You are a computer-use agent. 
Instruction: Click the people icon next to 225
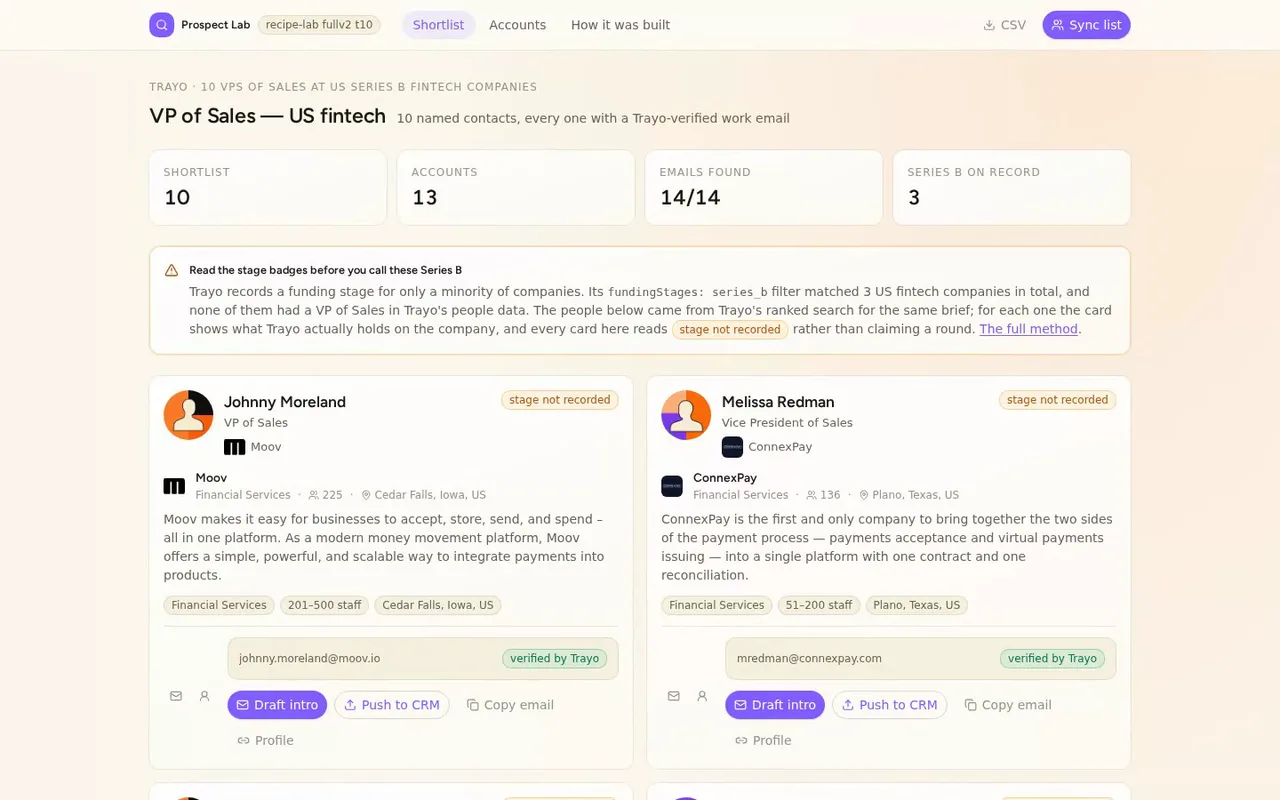(x=313, y=495)
